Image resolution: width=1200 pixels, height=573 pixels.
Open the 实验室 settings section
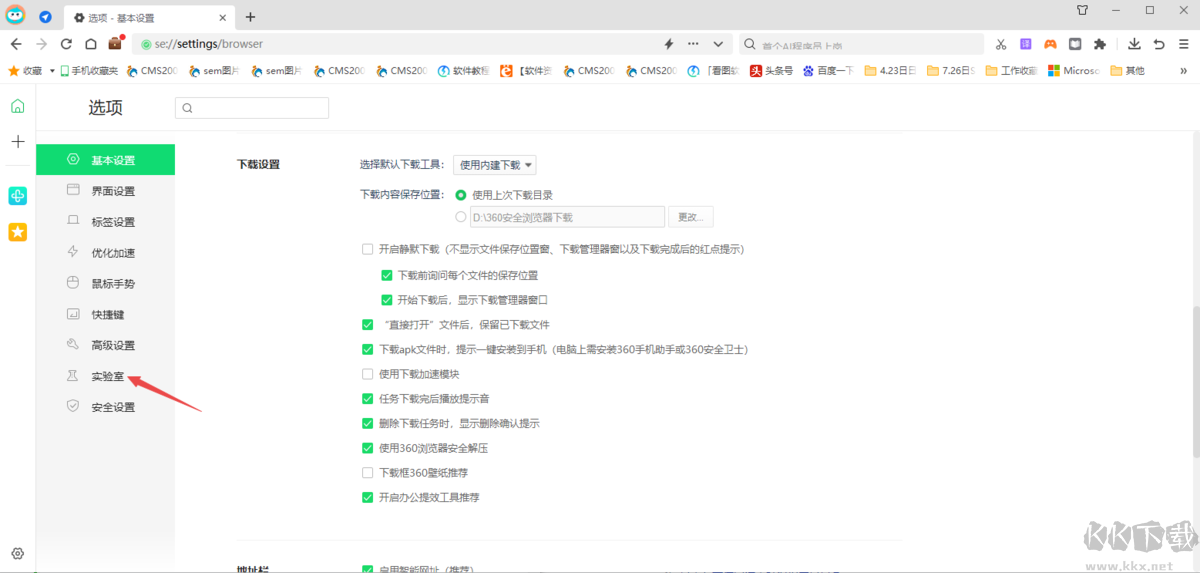coord(107,377)
